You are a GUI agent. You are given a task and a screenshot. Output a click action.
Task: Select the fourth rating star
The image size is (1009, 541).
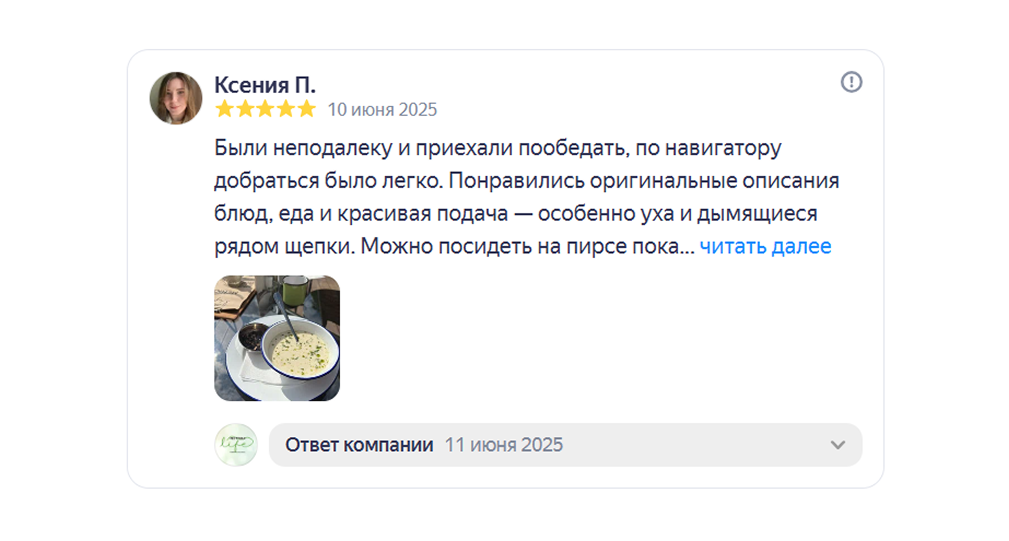tap(286, 109)
